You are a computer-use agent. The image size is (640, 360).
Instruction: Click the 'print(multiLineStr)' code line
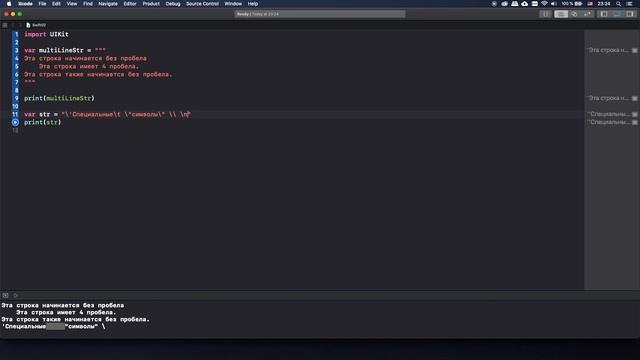click(59, 98)
